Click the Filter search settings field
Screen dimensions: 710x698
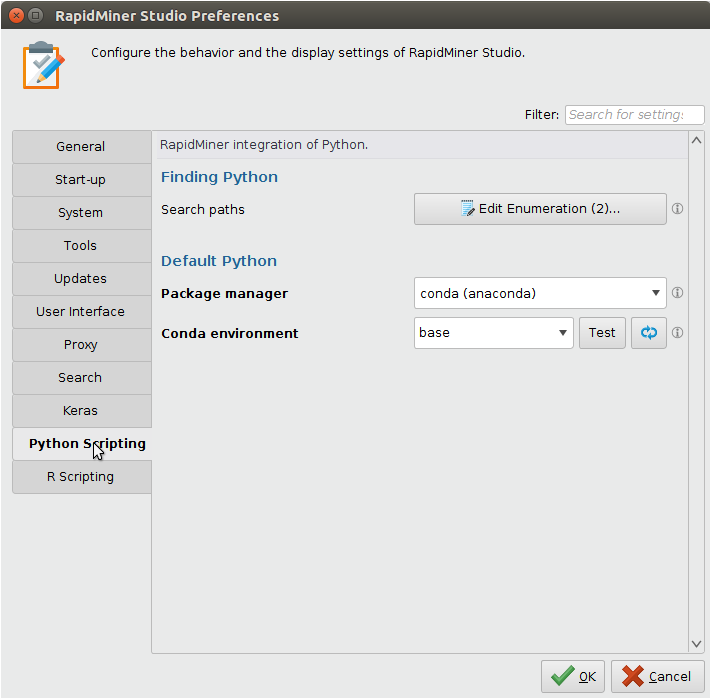tap(627, 115)
